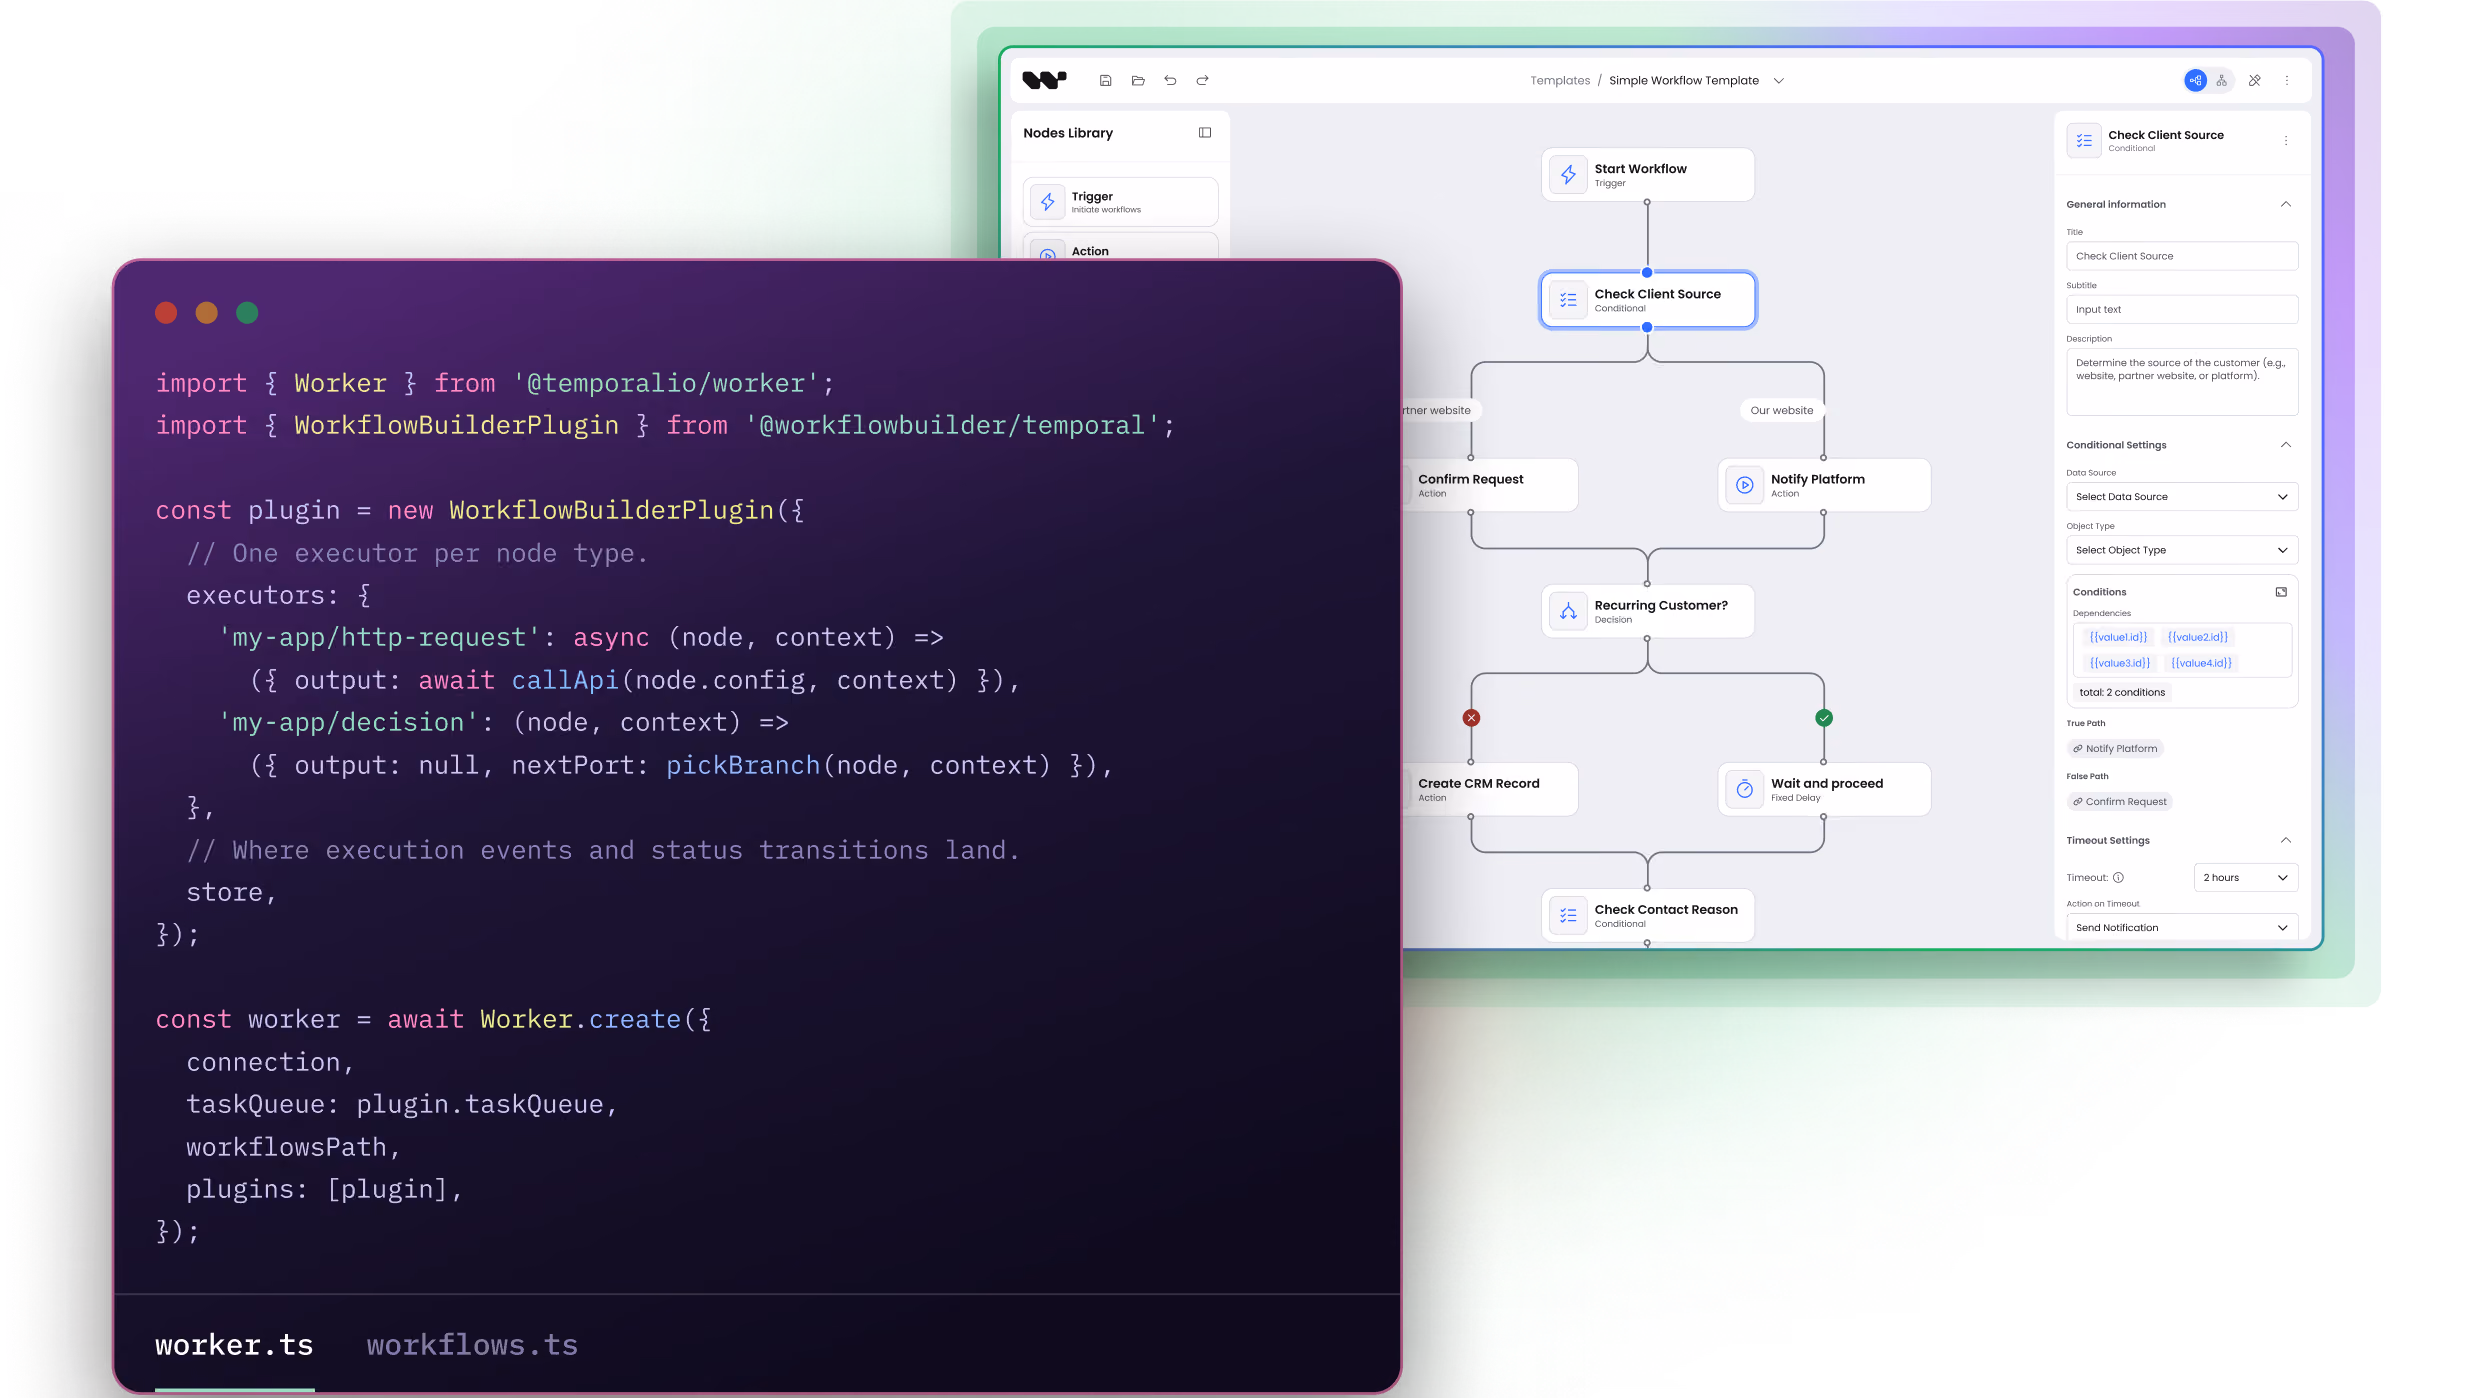Collapse the Timeout Settings section

(x=2285, y=840)
